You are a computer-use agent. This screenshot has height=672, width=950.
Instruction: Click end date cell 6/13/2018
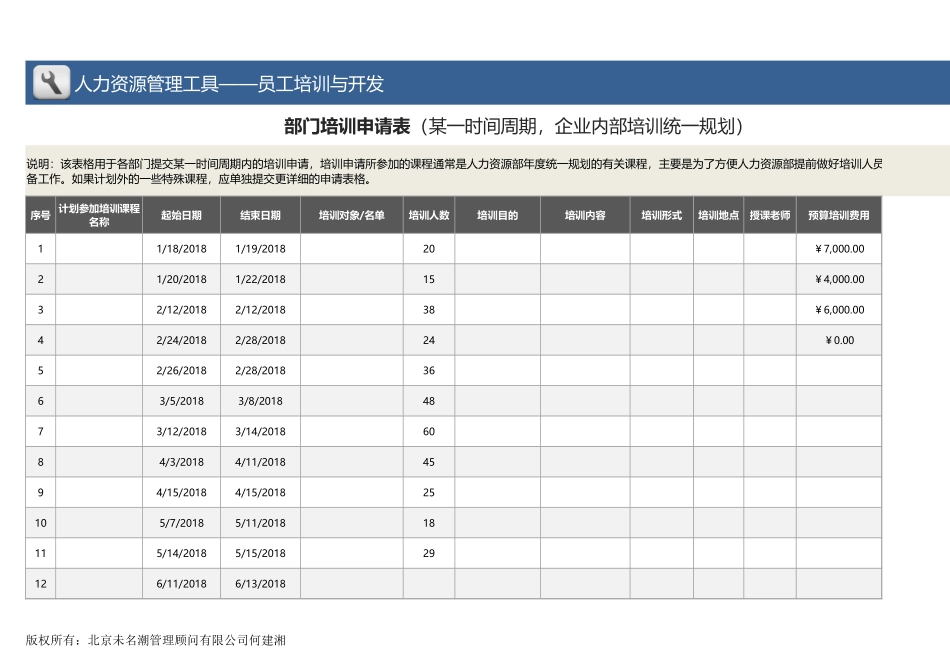tap(261, 584)
